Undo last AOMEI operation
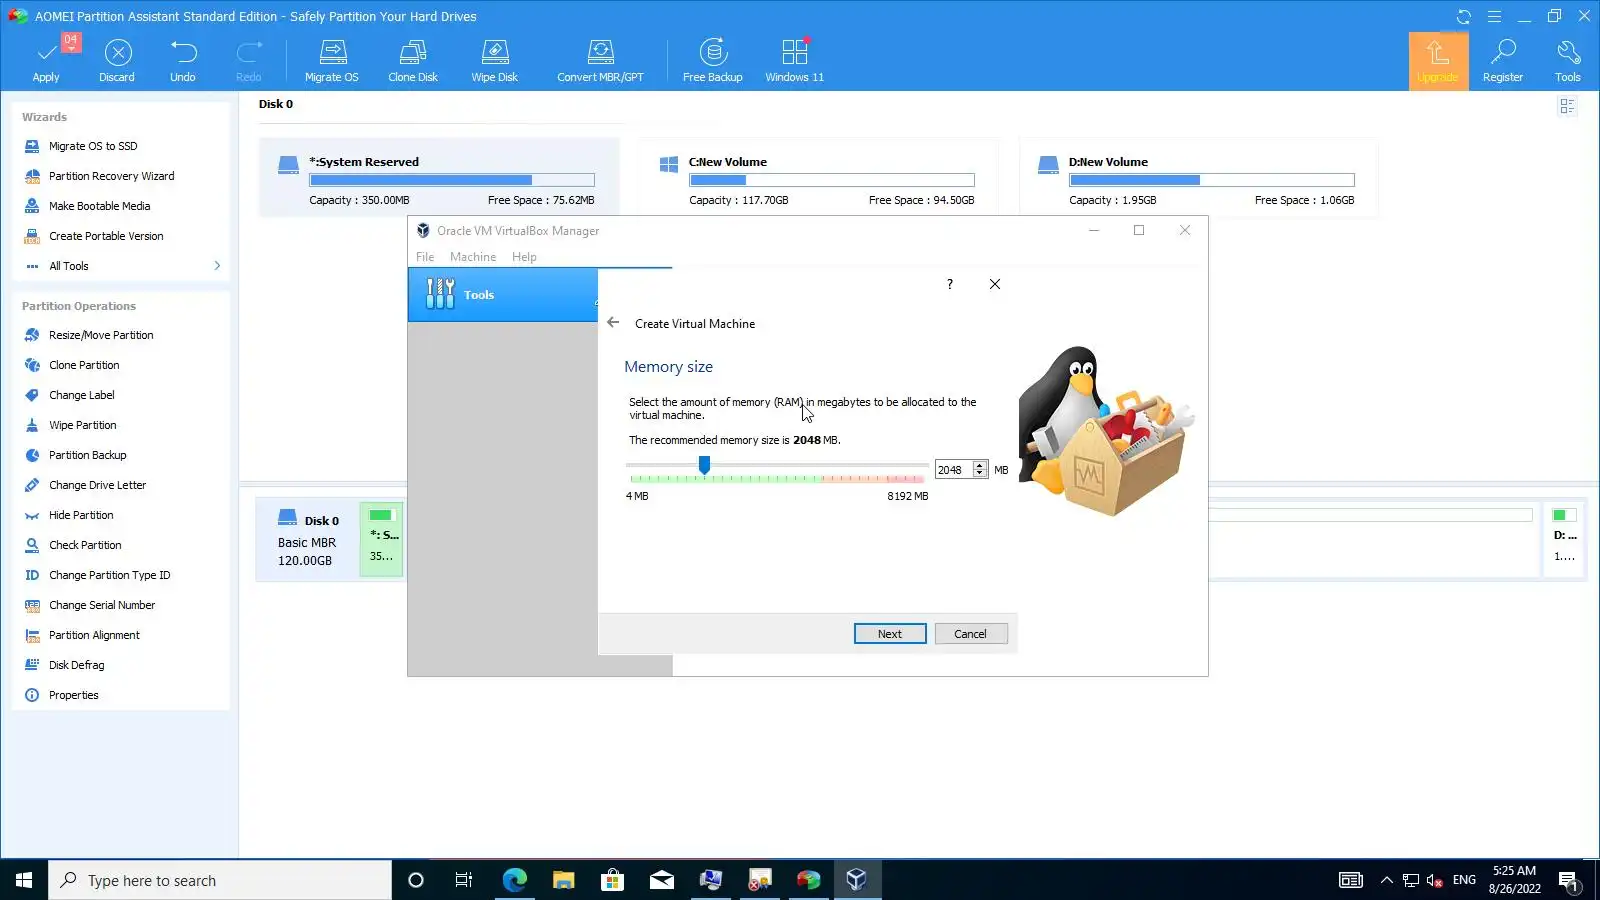1600x900 pixels. [x=183, y=61]
